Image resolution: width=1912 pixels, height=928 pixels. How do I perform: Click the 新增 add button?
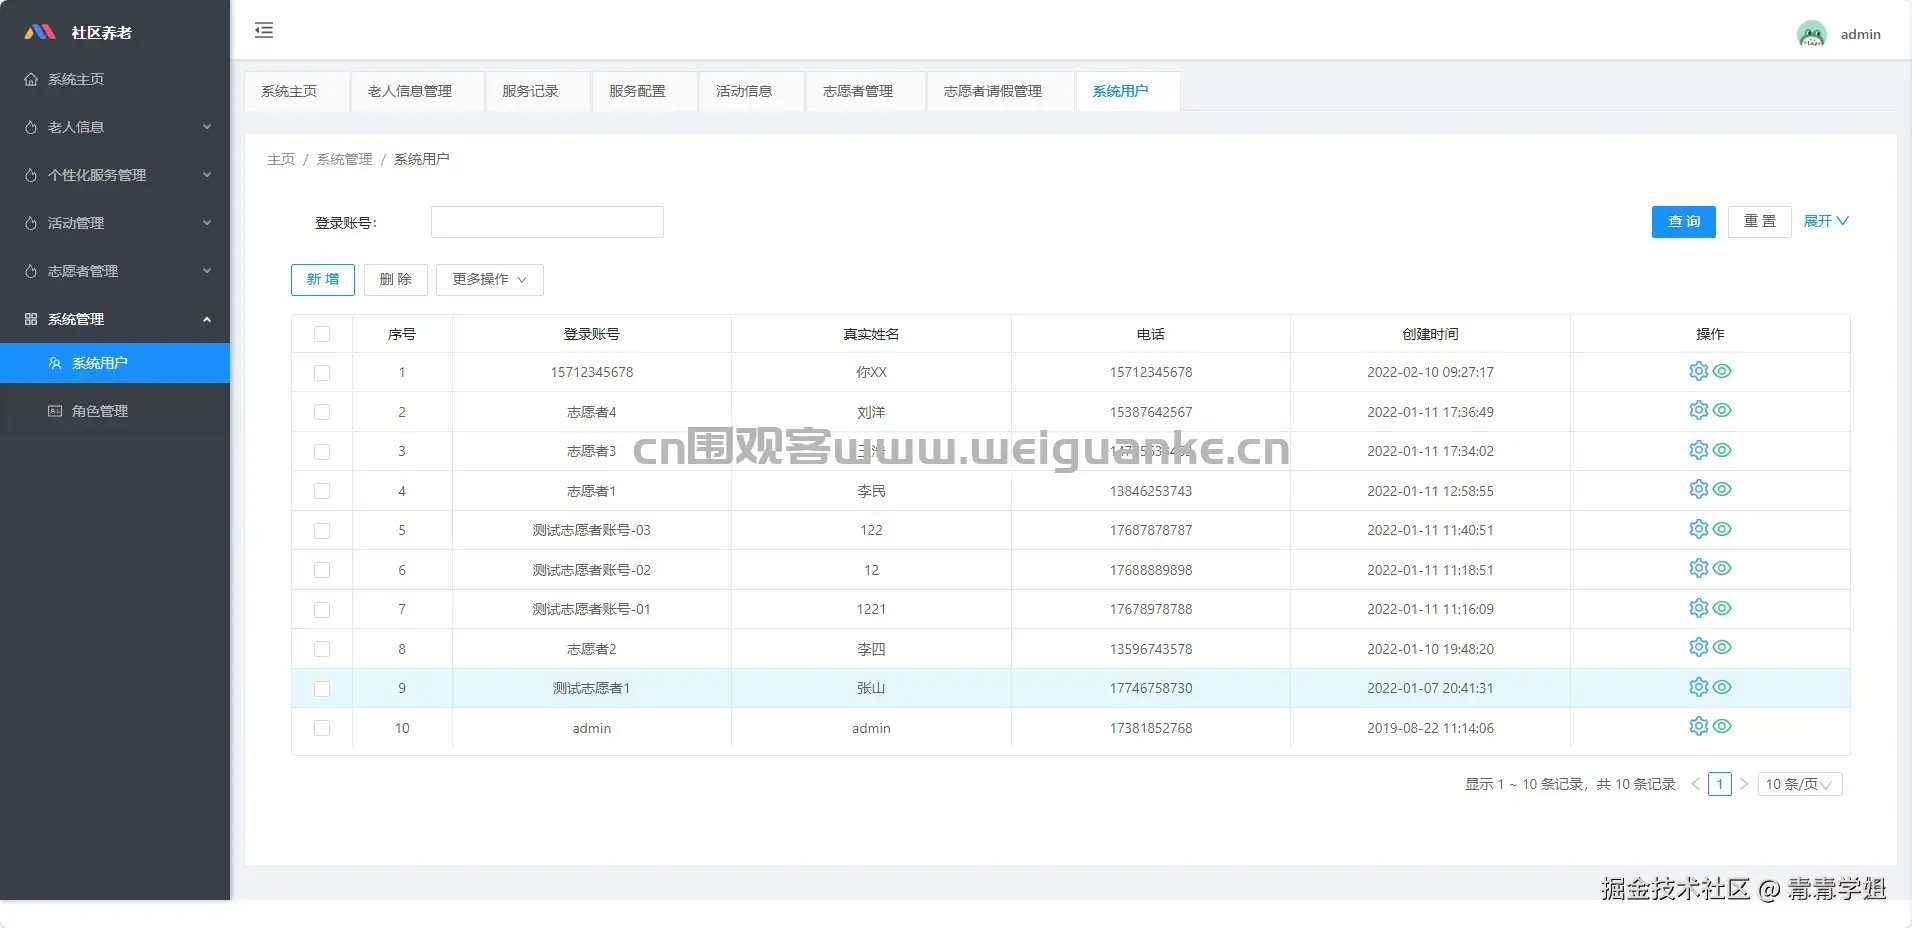(x=323, y=279)
